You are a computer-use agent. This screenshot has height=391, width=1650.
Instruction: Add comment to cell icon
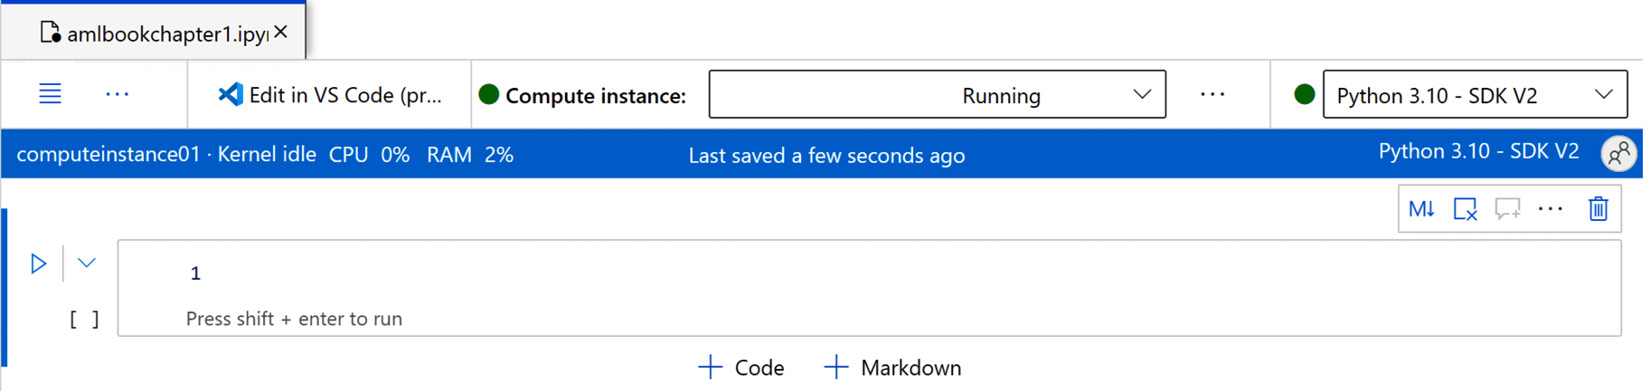point(1507,209)
